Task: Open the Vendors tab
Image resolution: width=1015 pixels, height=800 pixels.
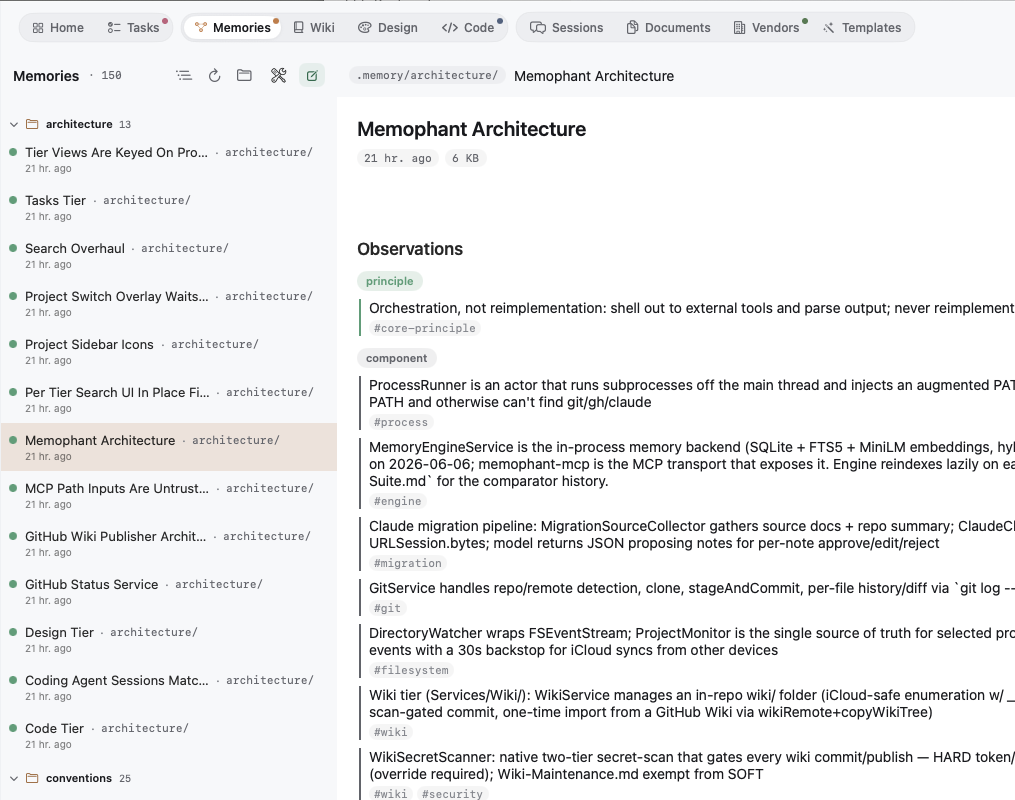Action: [x=766, y=28]
